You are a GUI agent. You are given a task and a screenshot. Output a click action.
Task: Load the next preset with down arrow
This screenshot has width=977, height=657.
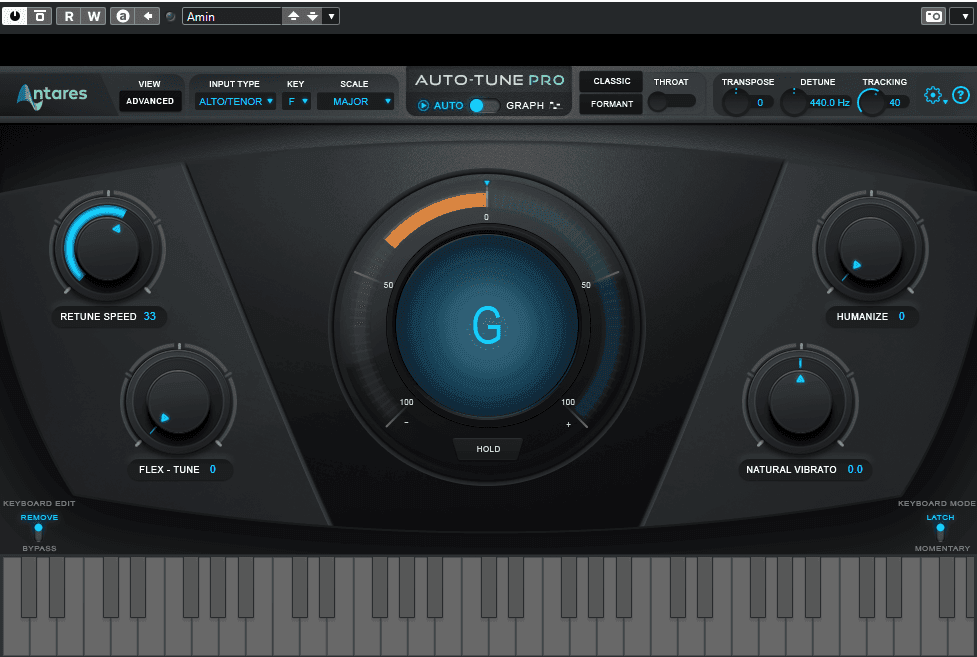[x=312, y=16]
